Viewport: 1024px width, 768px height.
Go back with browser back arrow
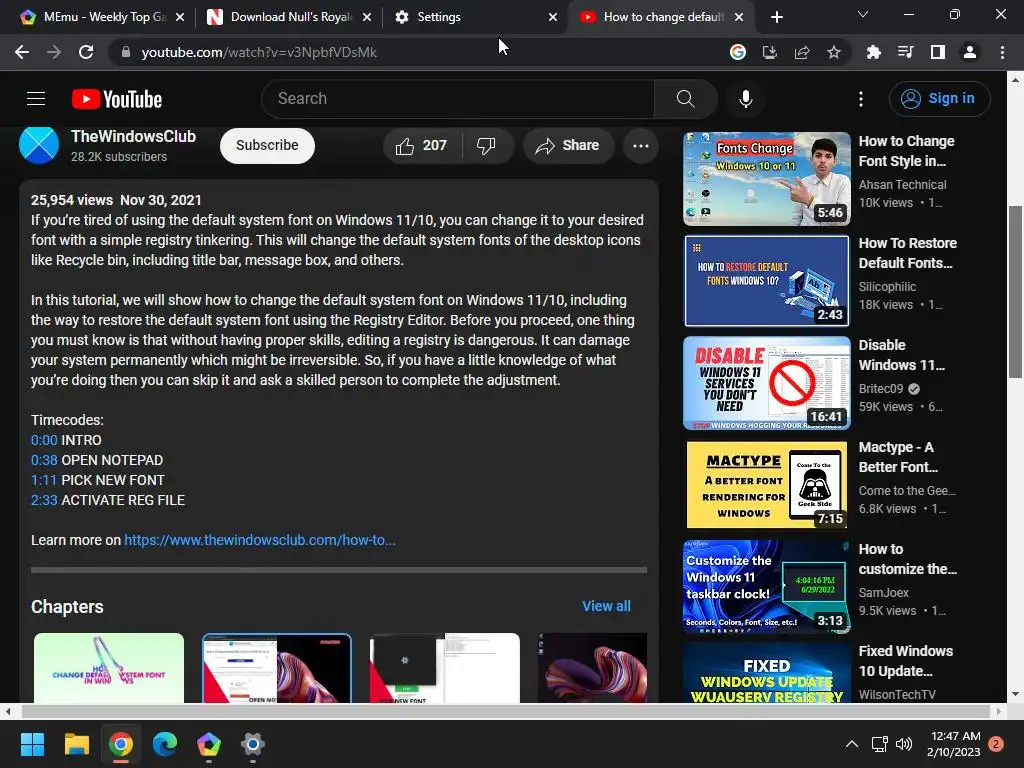[22, 52]
